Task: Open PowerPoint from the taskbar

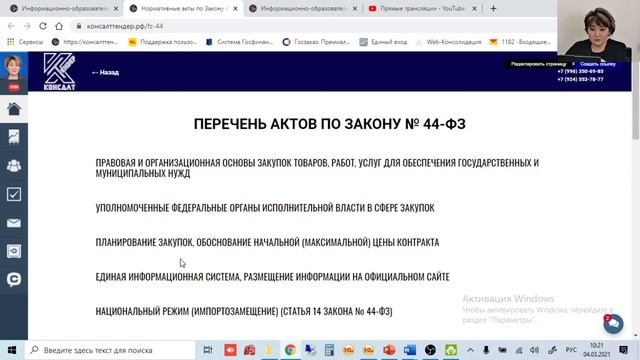Action: point(389,350)
